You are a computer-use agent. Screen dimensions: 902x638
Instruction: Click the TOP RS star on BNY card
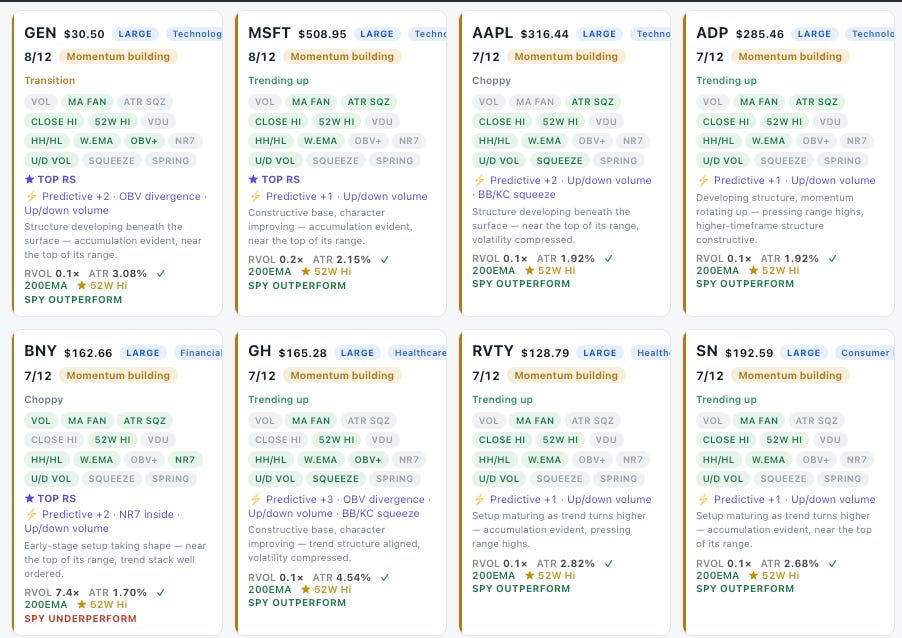point(29,498)
